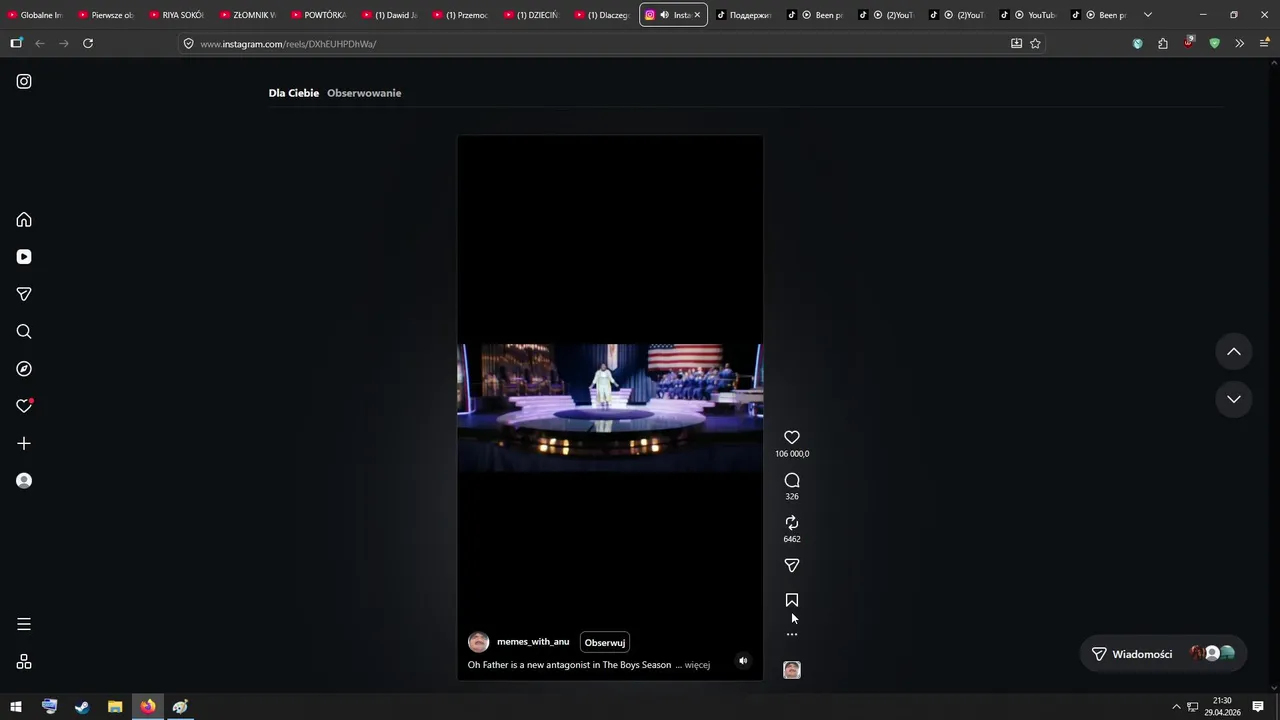1280x720 pixels.
Task: Create new post with plus icon
Action: click(24, 443)
